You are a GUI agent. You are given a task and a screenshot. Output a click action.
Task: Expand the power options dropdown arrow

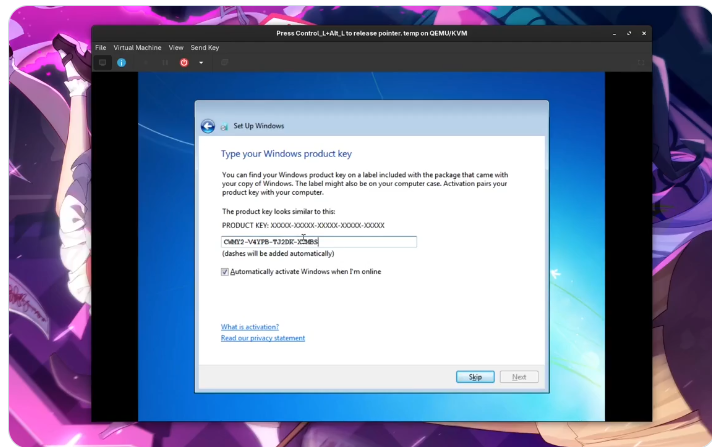[x=201, y=63]
